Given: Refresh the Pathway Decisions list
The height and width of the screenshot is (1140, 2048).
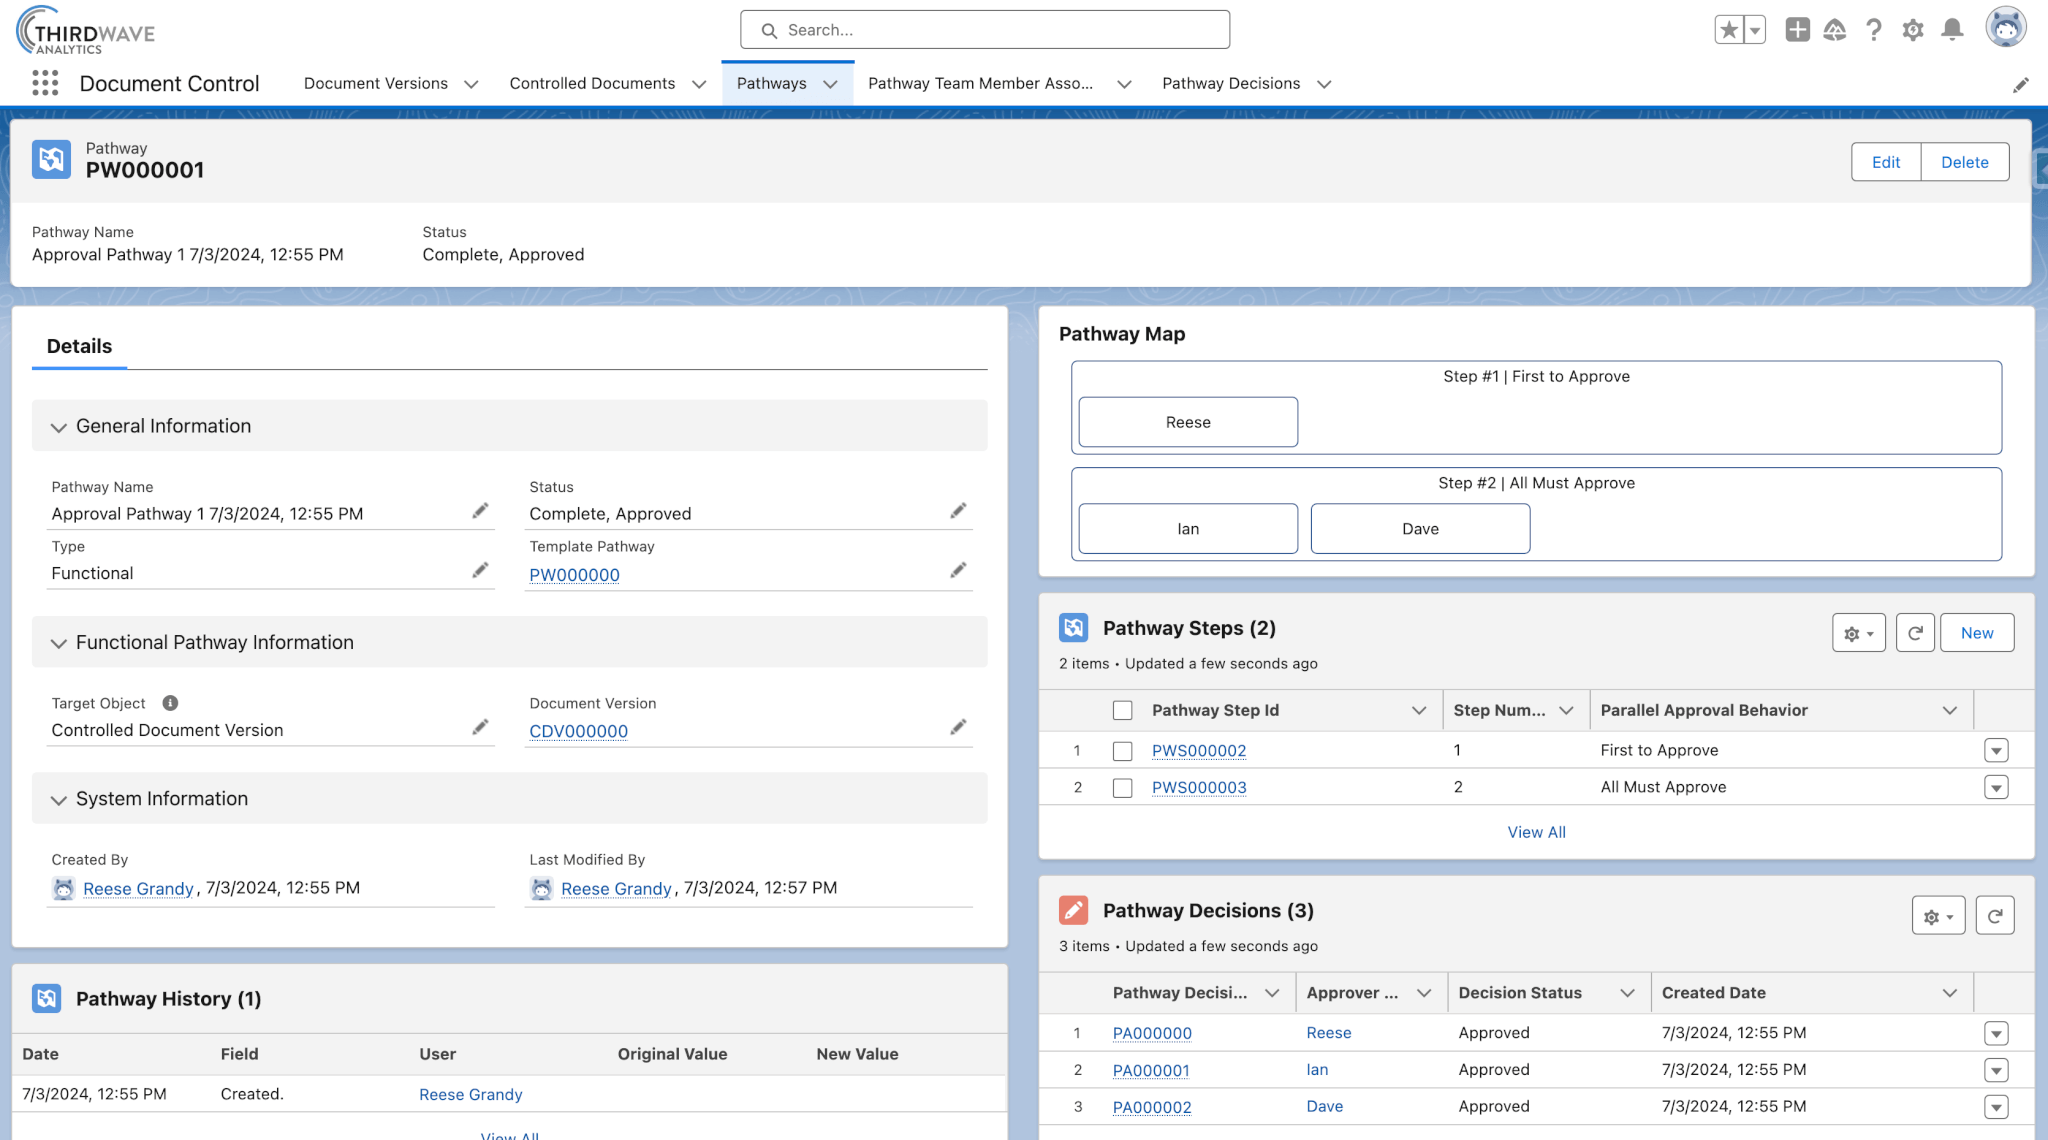Looking at the screenshot, I should click(1995, 916).
